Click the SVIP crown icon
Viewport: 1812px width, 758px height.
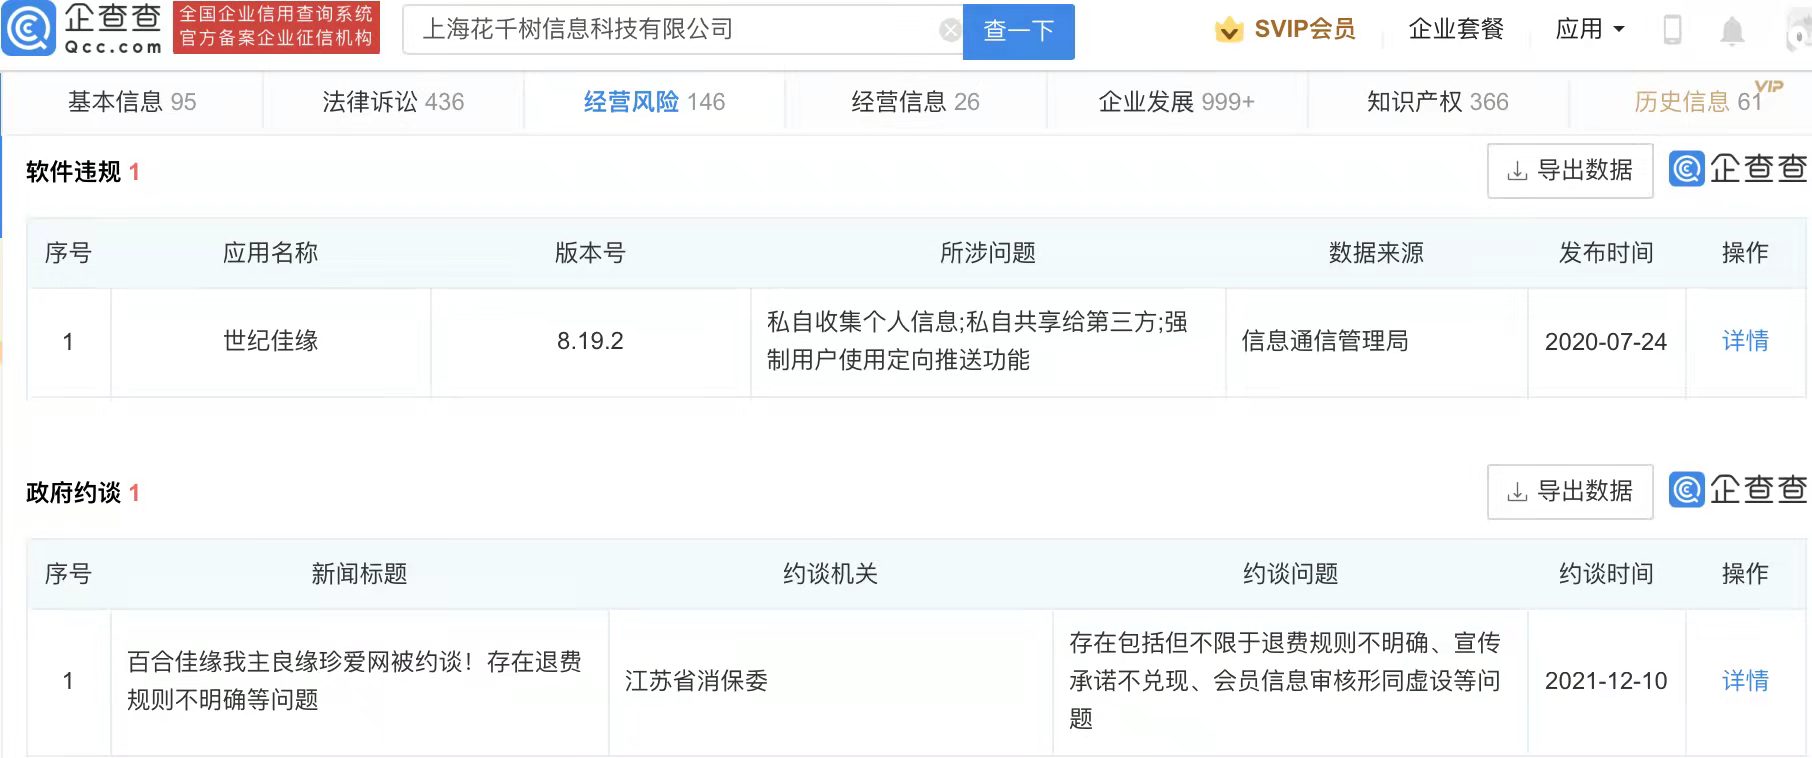pyautogui.click(x=1228, y=30)
